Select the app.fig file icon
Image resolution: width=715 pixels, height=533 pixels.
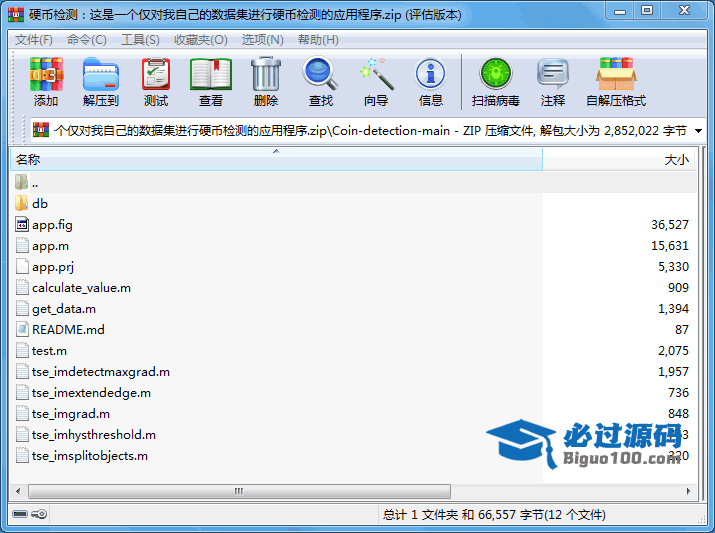[22, 224]
